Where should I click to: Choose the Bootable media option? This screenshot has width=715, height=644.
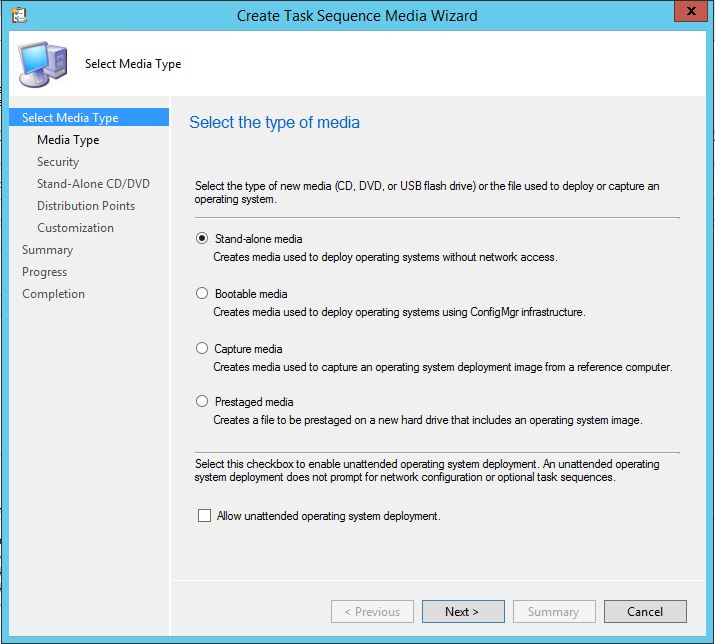tap(203, 294)
